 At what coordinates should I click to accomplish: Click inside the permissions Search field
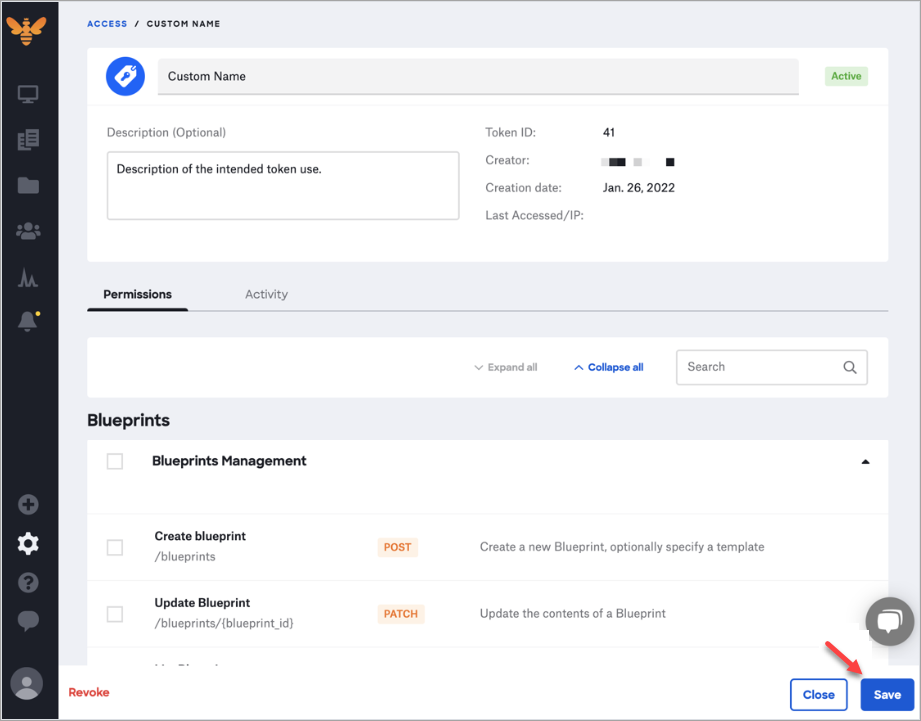coord(760,367)
